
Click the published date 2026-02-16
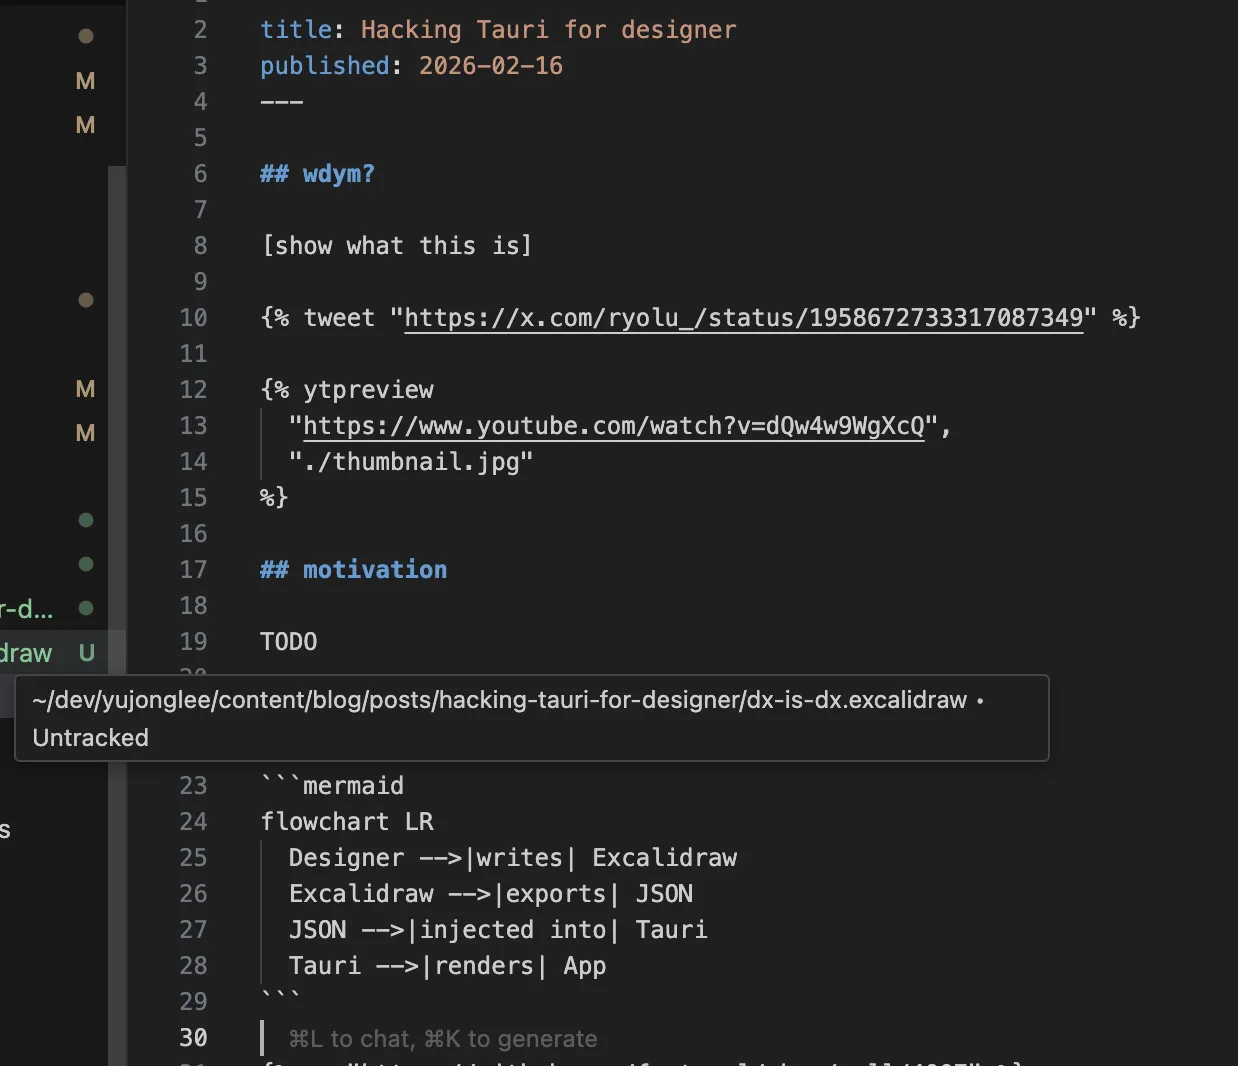click(x=490, y=66)
